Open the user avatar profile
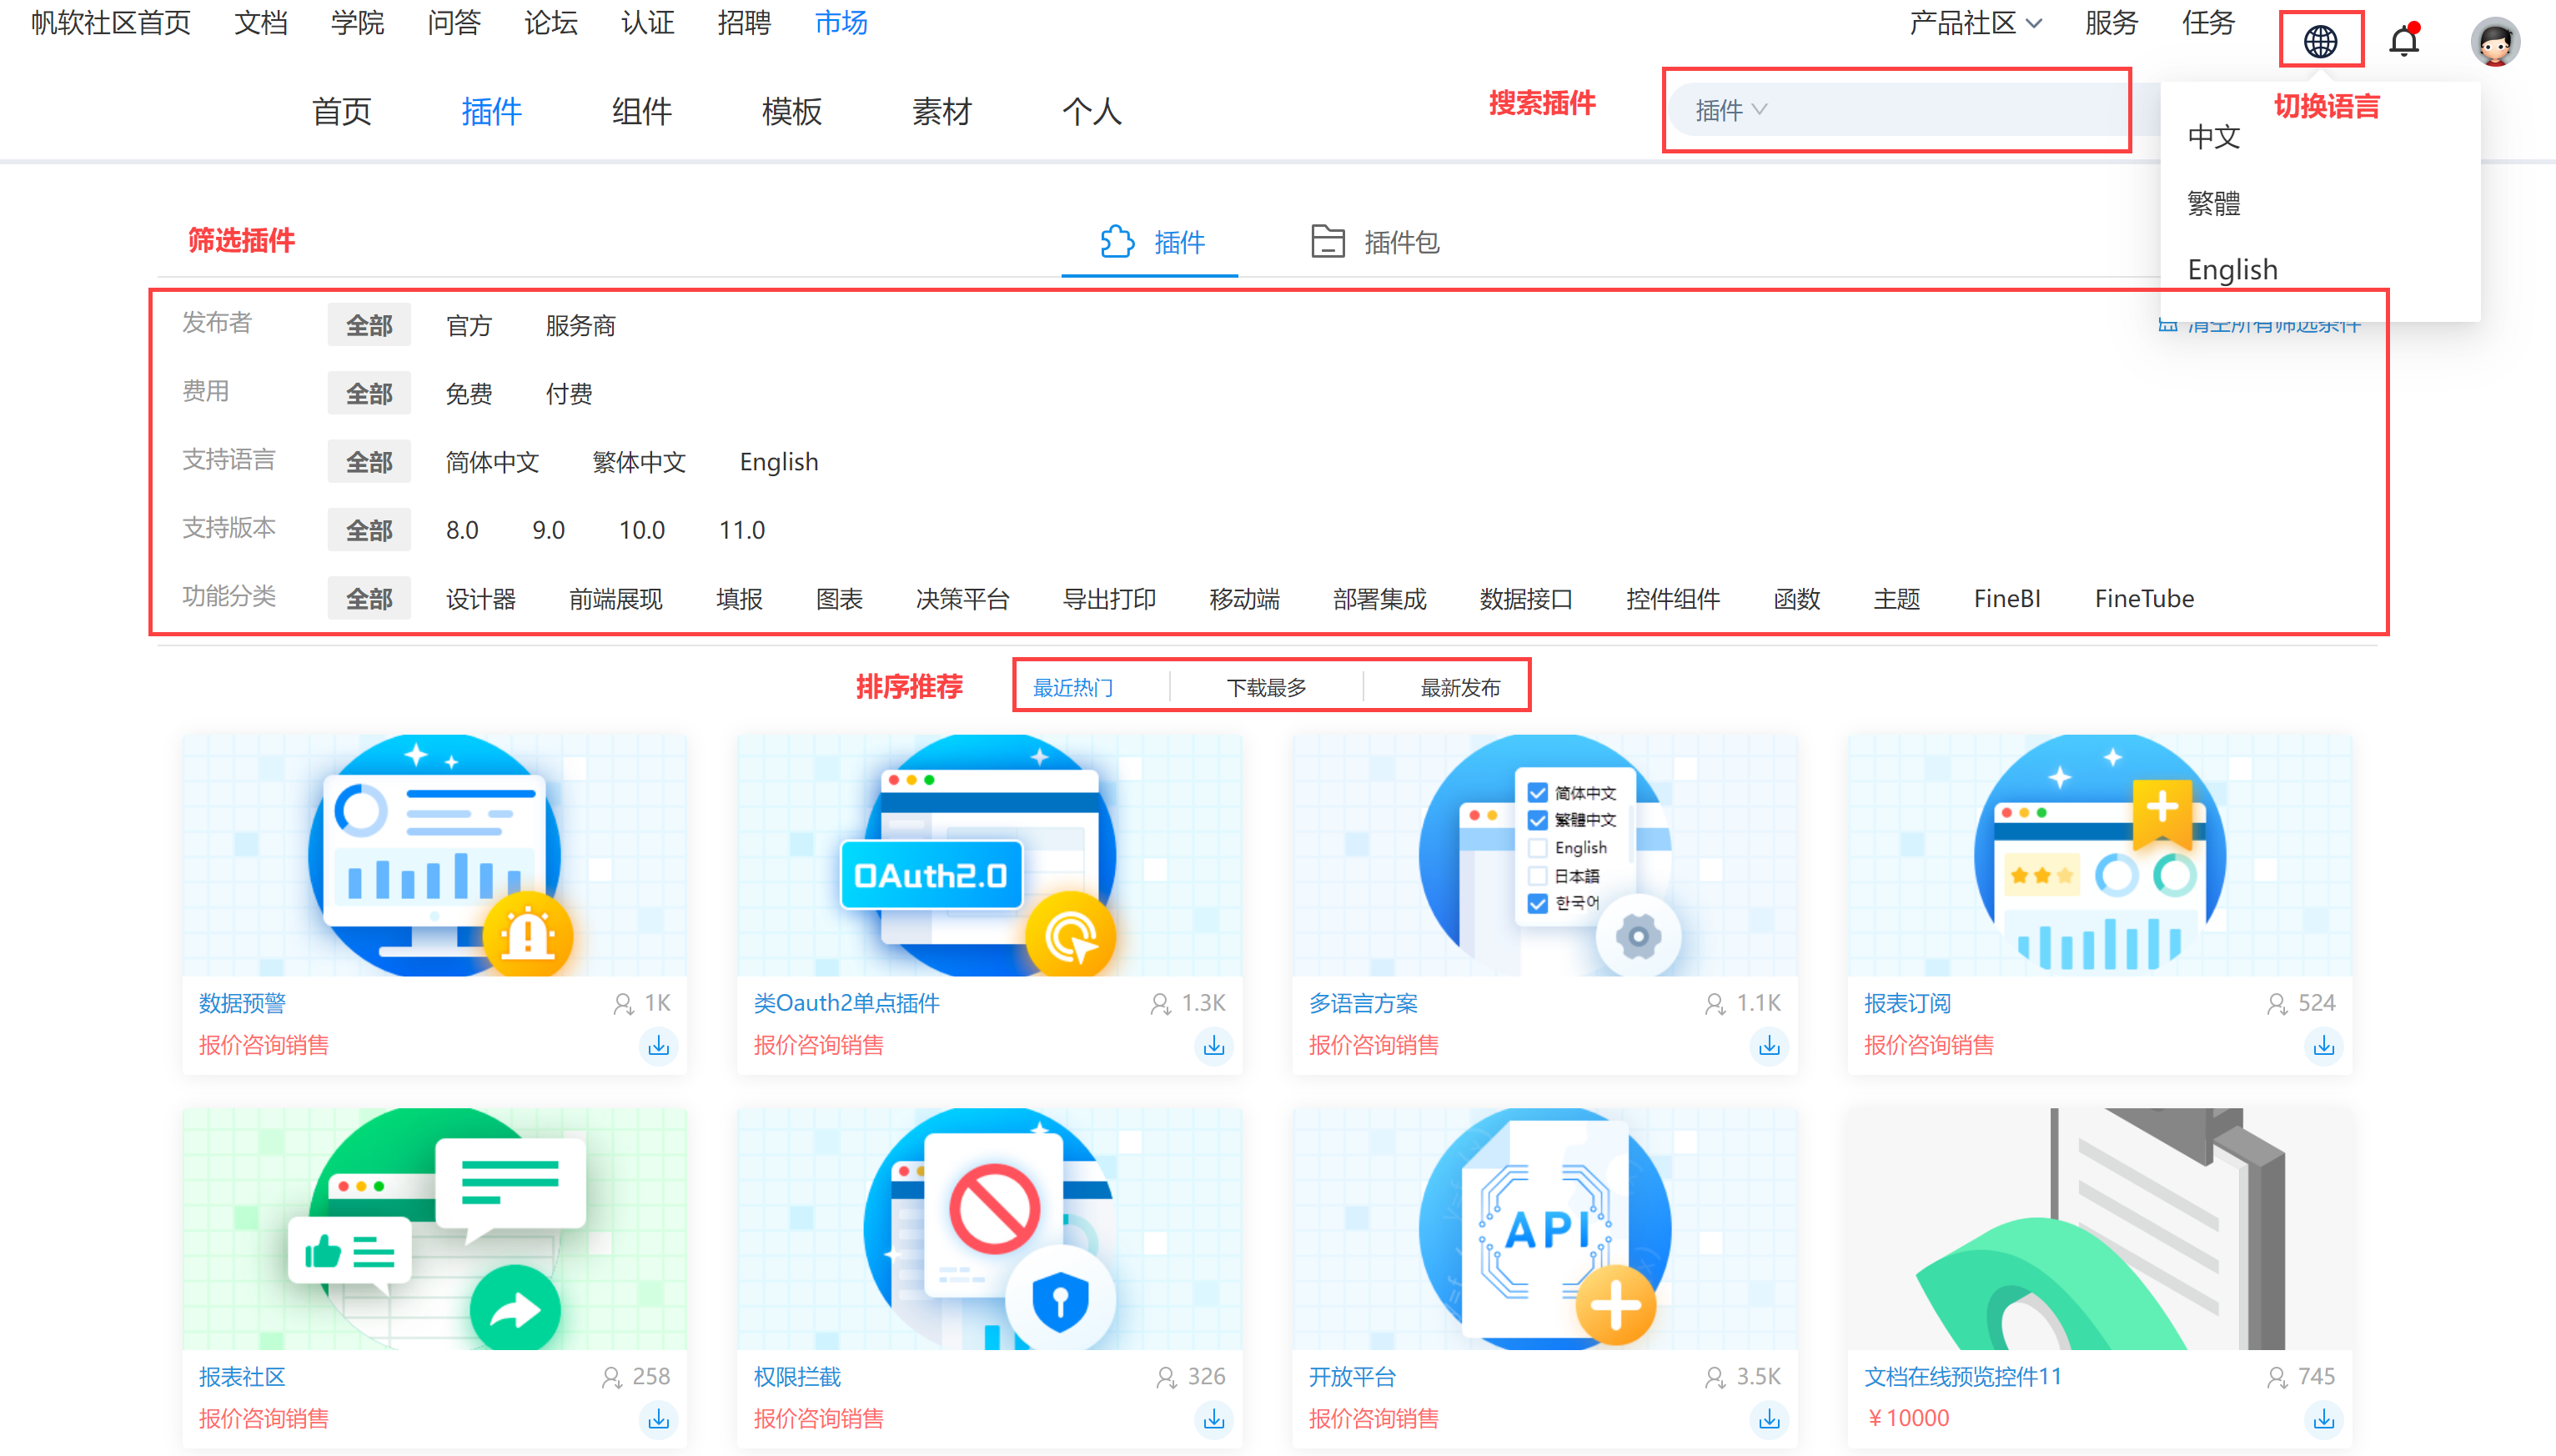This screenshot has height=1456, width=2556. [2494, 41]
